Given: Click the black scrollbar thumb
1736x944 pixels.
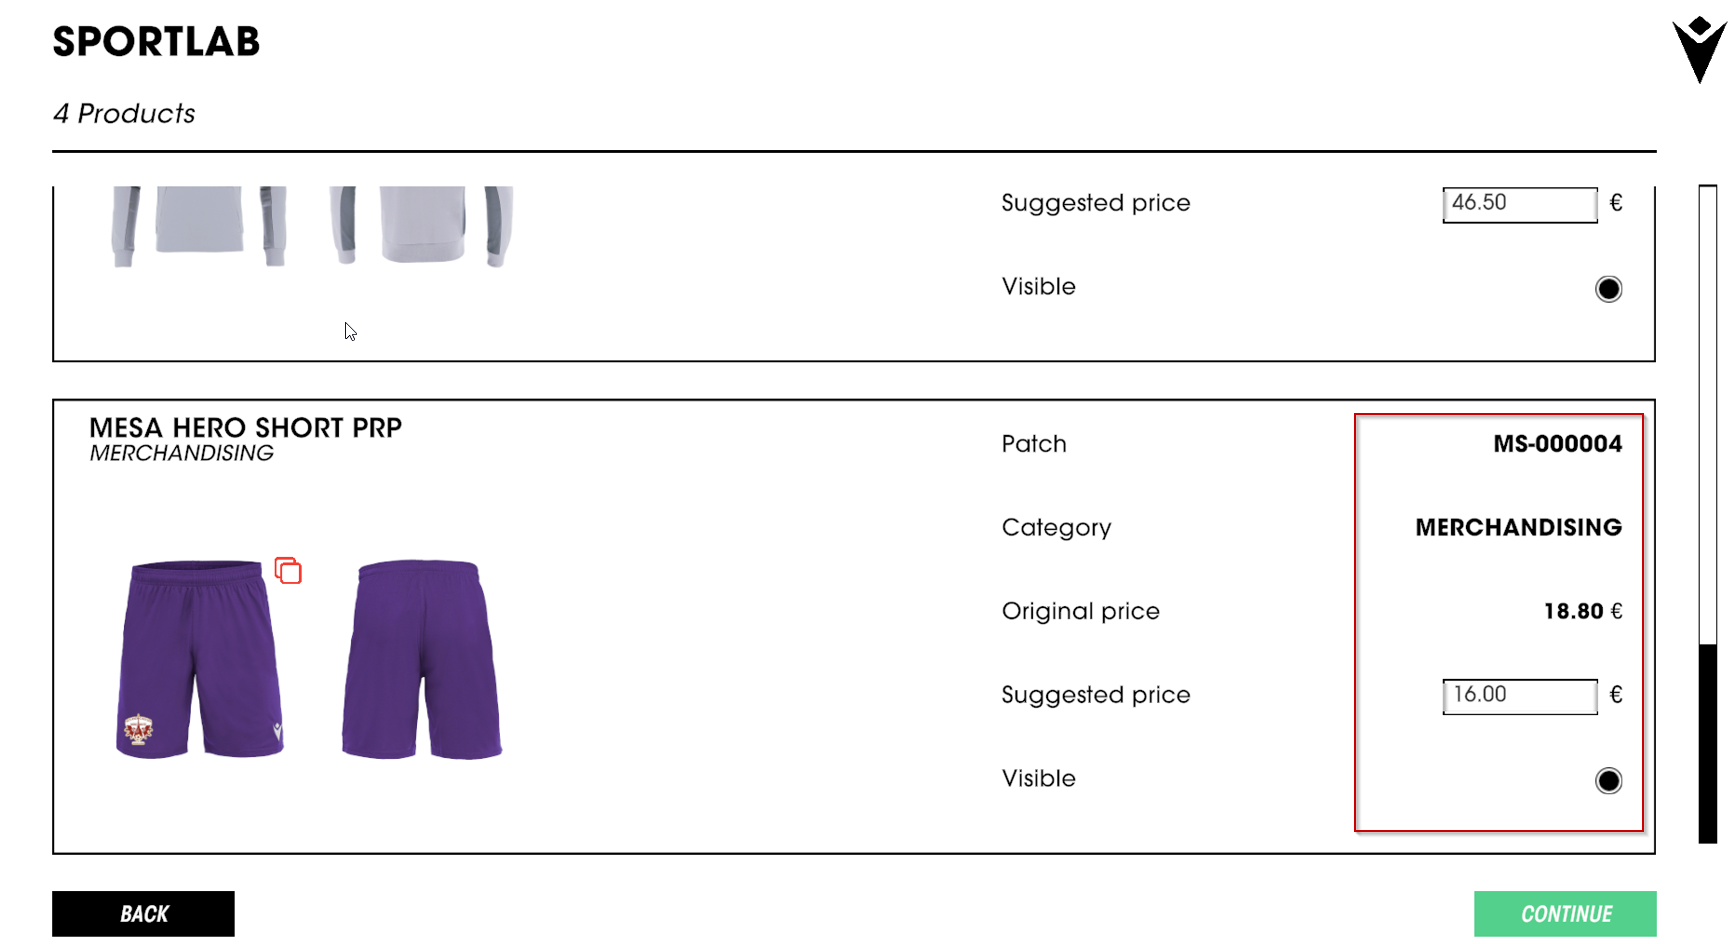Looking at the screenshot, I should tap(1707, 743).
